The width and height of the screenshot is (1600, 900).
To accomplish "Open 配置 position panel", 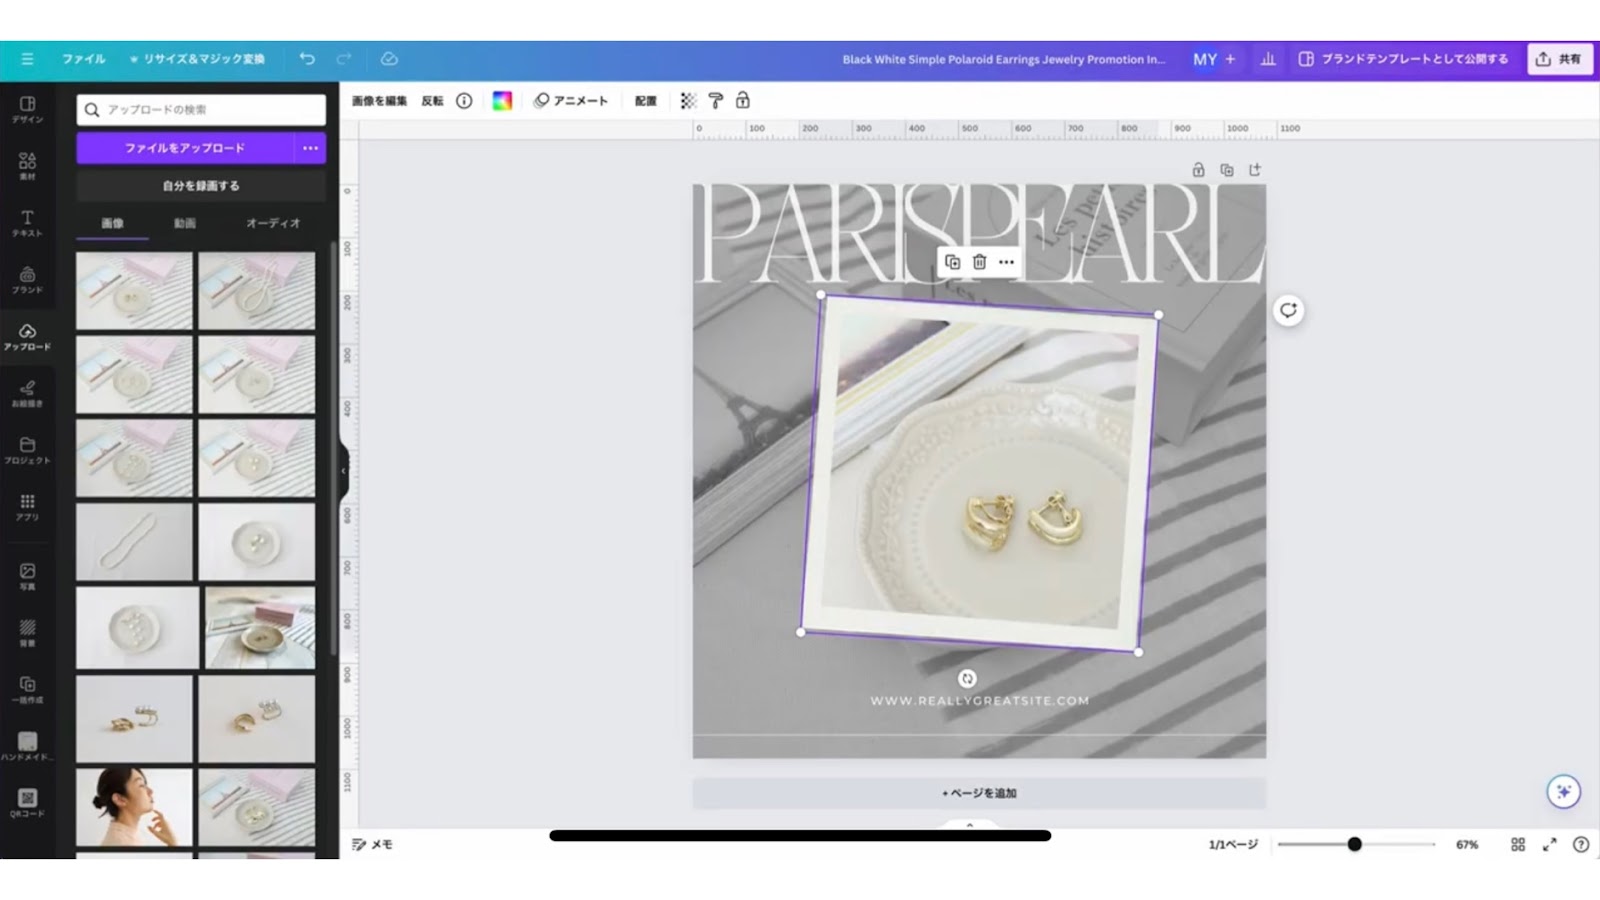I will (646, 101).
